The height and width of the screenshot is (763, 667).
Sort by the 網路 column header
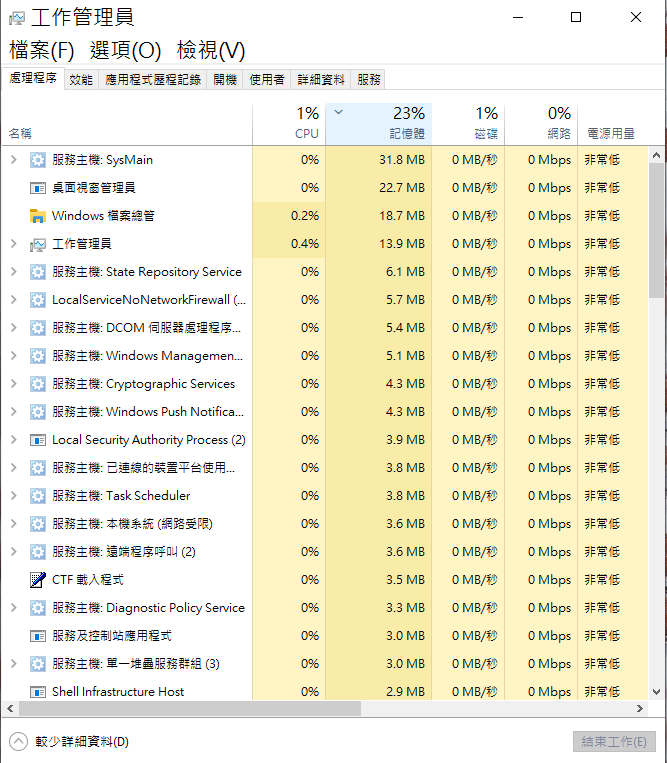point(541,124)
